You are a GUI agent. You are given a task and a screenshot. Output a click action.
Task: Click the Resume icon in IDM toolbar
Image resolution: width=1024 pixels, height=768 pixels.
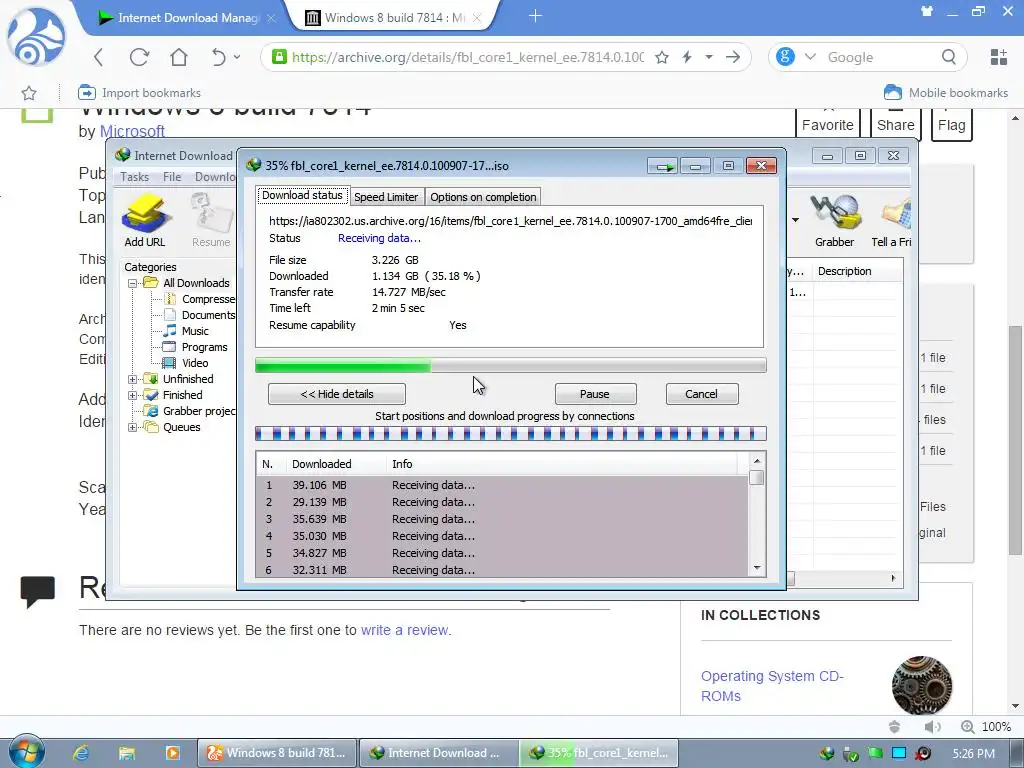(211, 220)
